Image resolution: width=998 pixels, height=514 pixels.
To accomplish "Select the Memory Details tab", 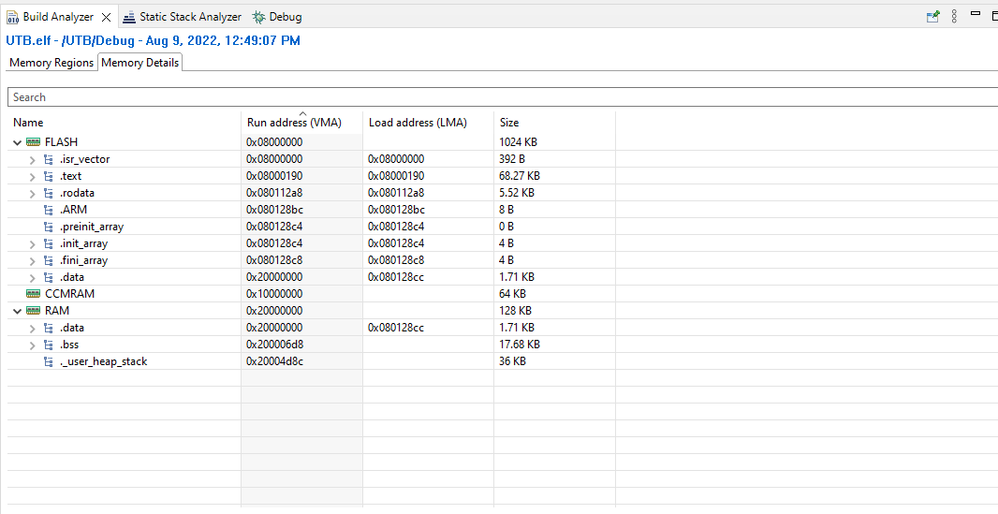I will [140, 62].
